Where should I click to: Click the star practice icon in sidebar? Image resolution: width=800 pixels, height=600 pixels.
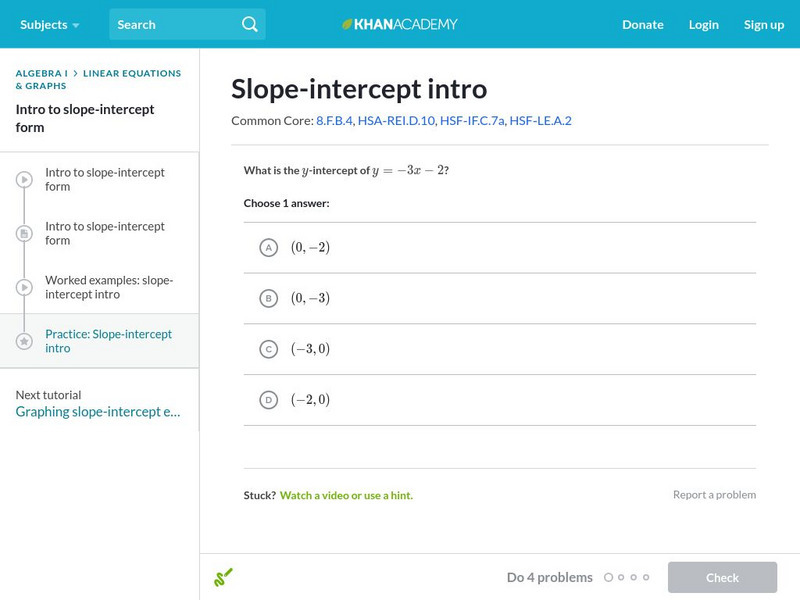[25, 341]
